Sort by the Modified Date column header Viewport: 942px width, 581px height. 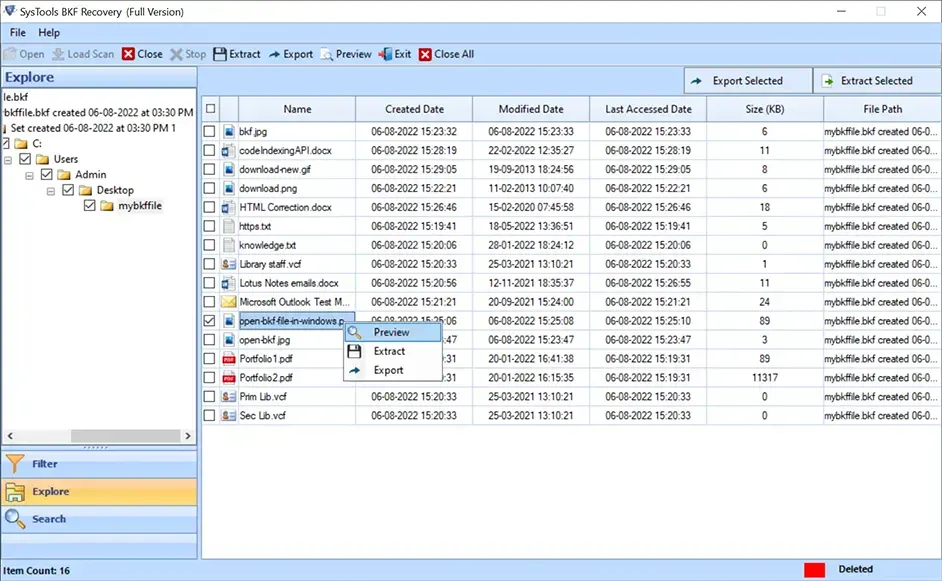coord(531,109)
